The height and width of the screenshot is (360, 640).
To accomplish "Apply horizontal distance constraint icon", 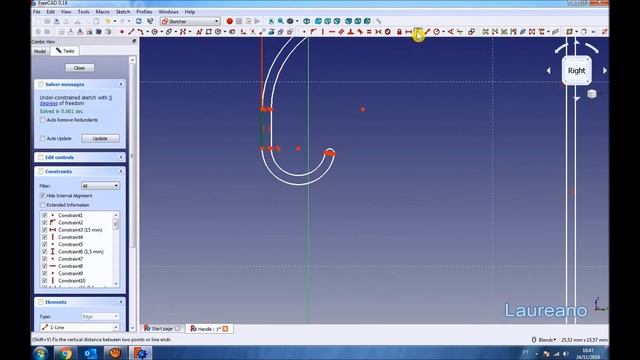I will point(409,31).
